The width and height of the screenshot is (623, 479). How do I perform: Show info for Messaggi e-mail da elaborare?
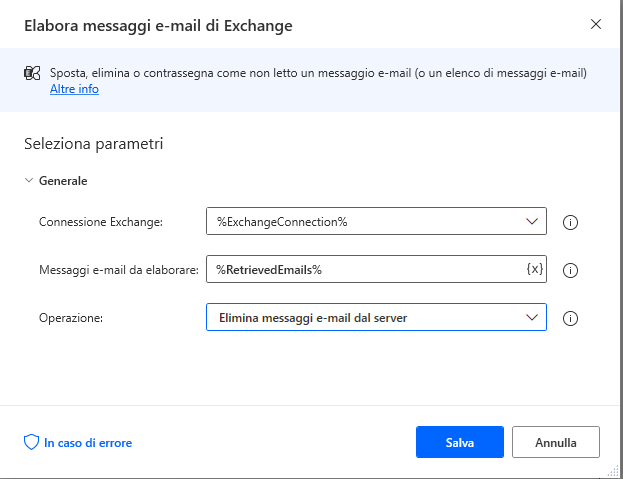click(x=570, y=270)
